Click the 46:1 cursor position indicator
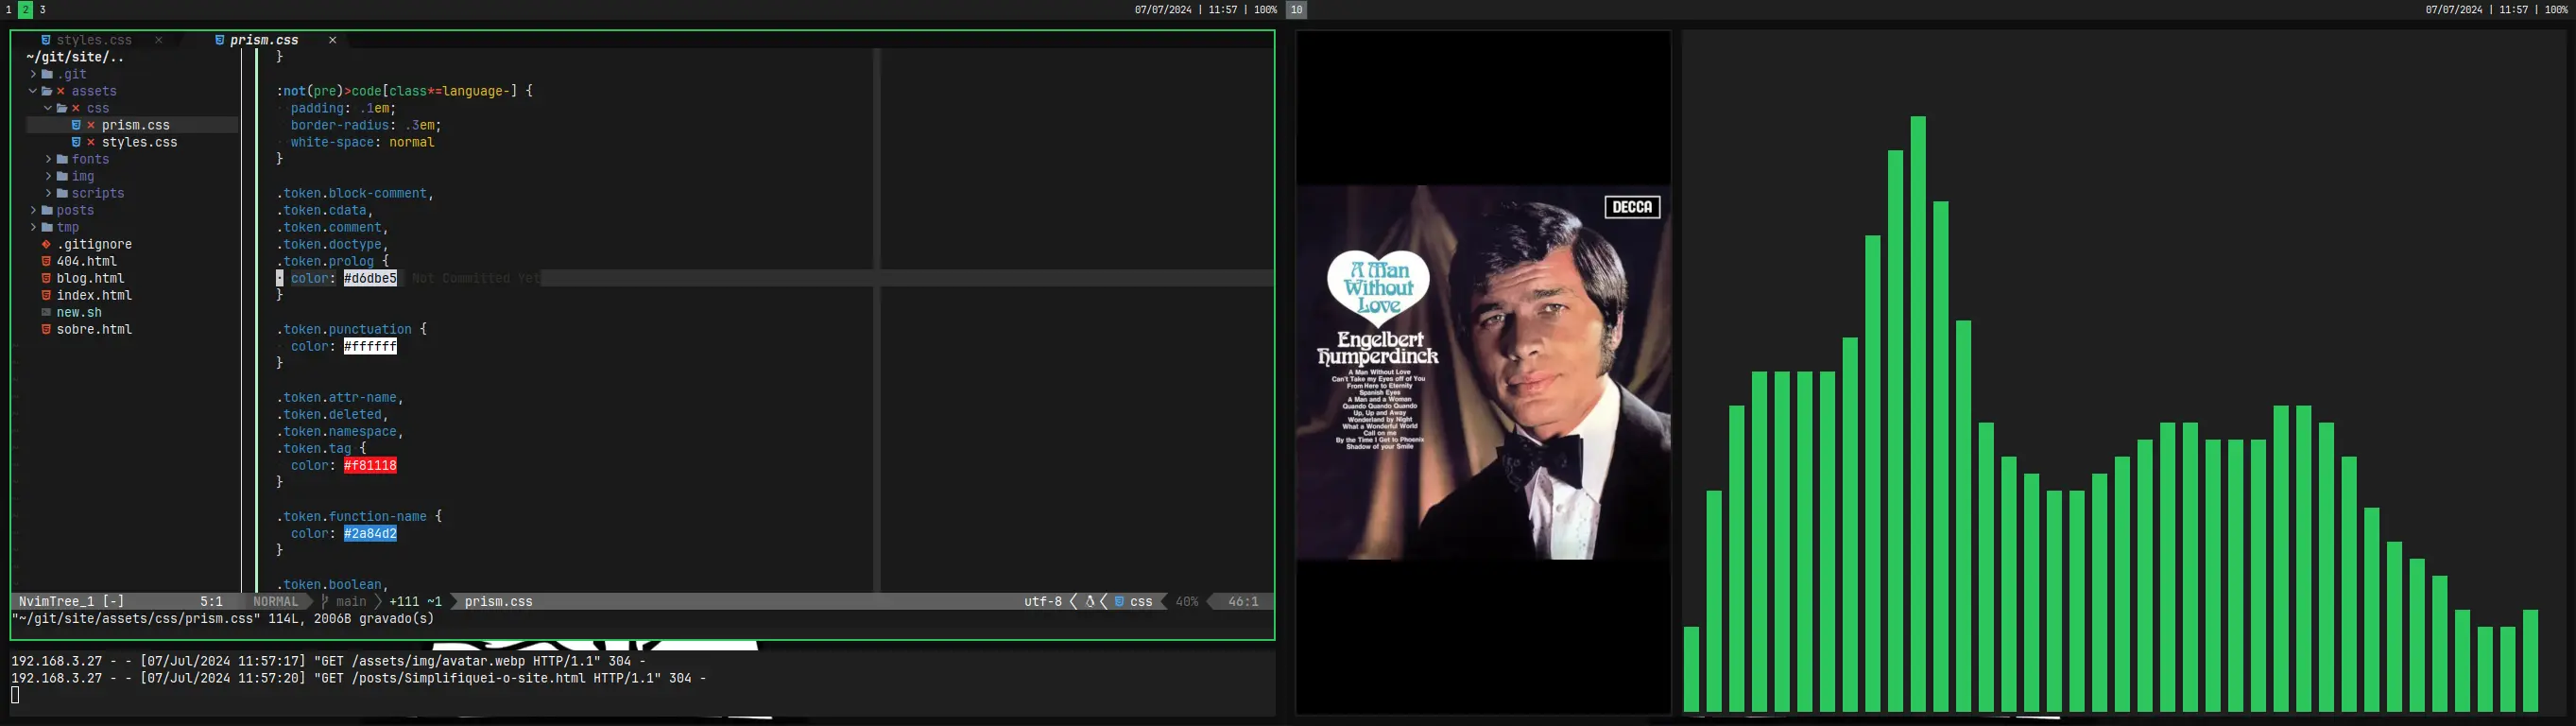The image size is (2576, 726). [1243, 601]
